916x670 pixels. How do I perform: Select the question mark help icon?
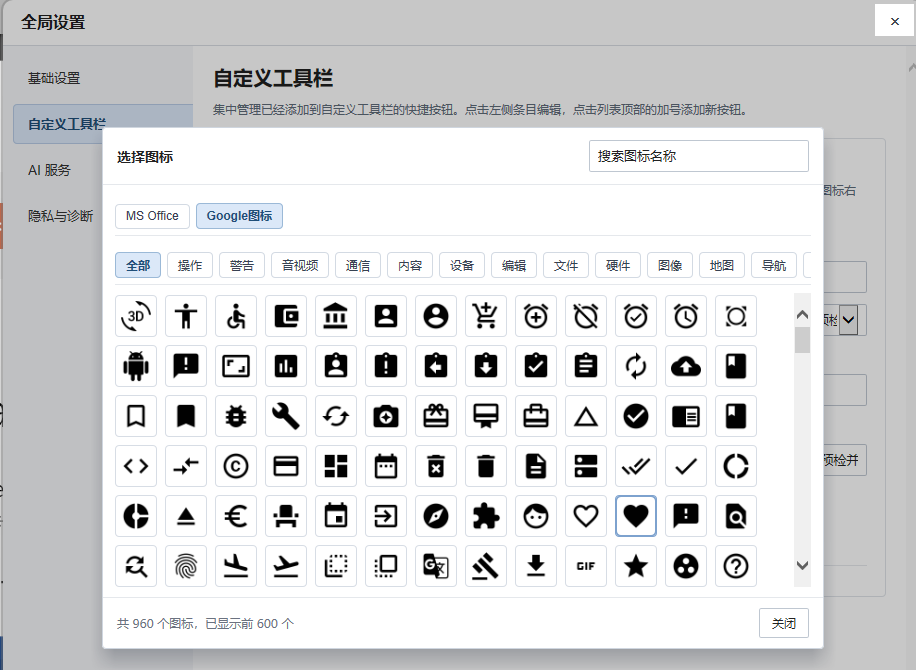pyautogui.click(x=735, y=566)
